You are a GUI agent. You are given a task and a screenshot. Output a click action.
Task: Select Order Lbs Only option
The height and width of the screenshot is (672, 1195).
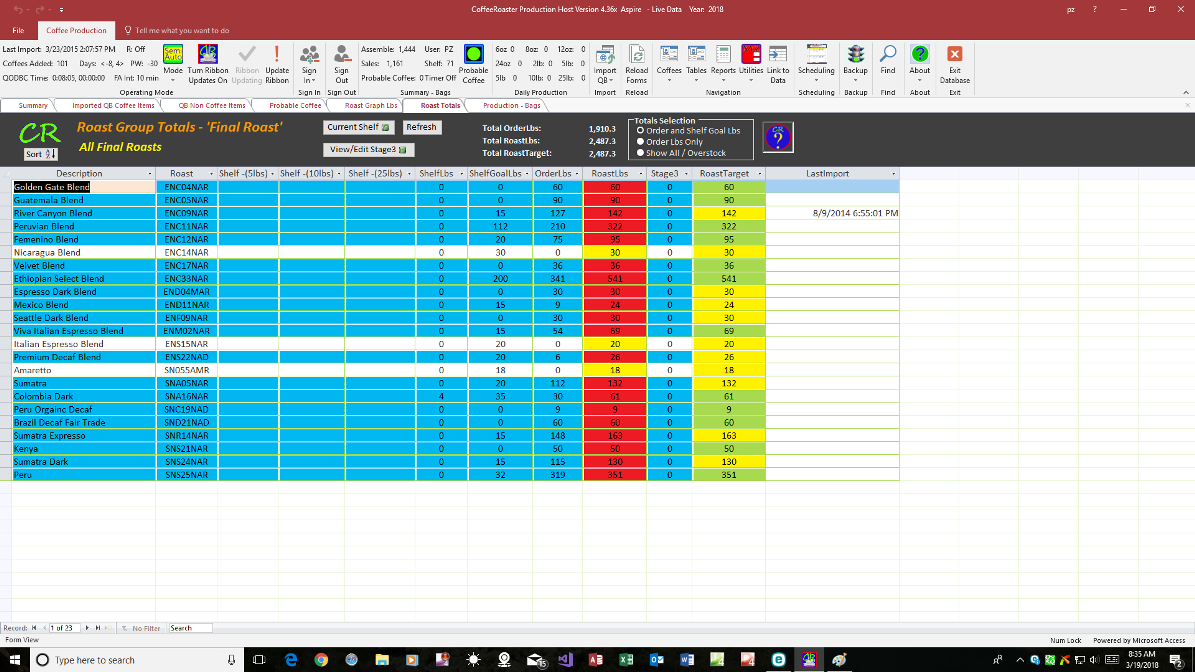640,142
